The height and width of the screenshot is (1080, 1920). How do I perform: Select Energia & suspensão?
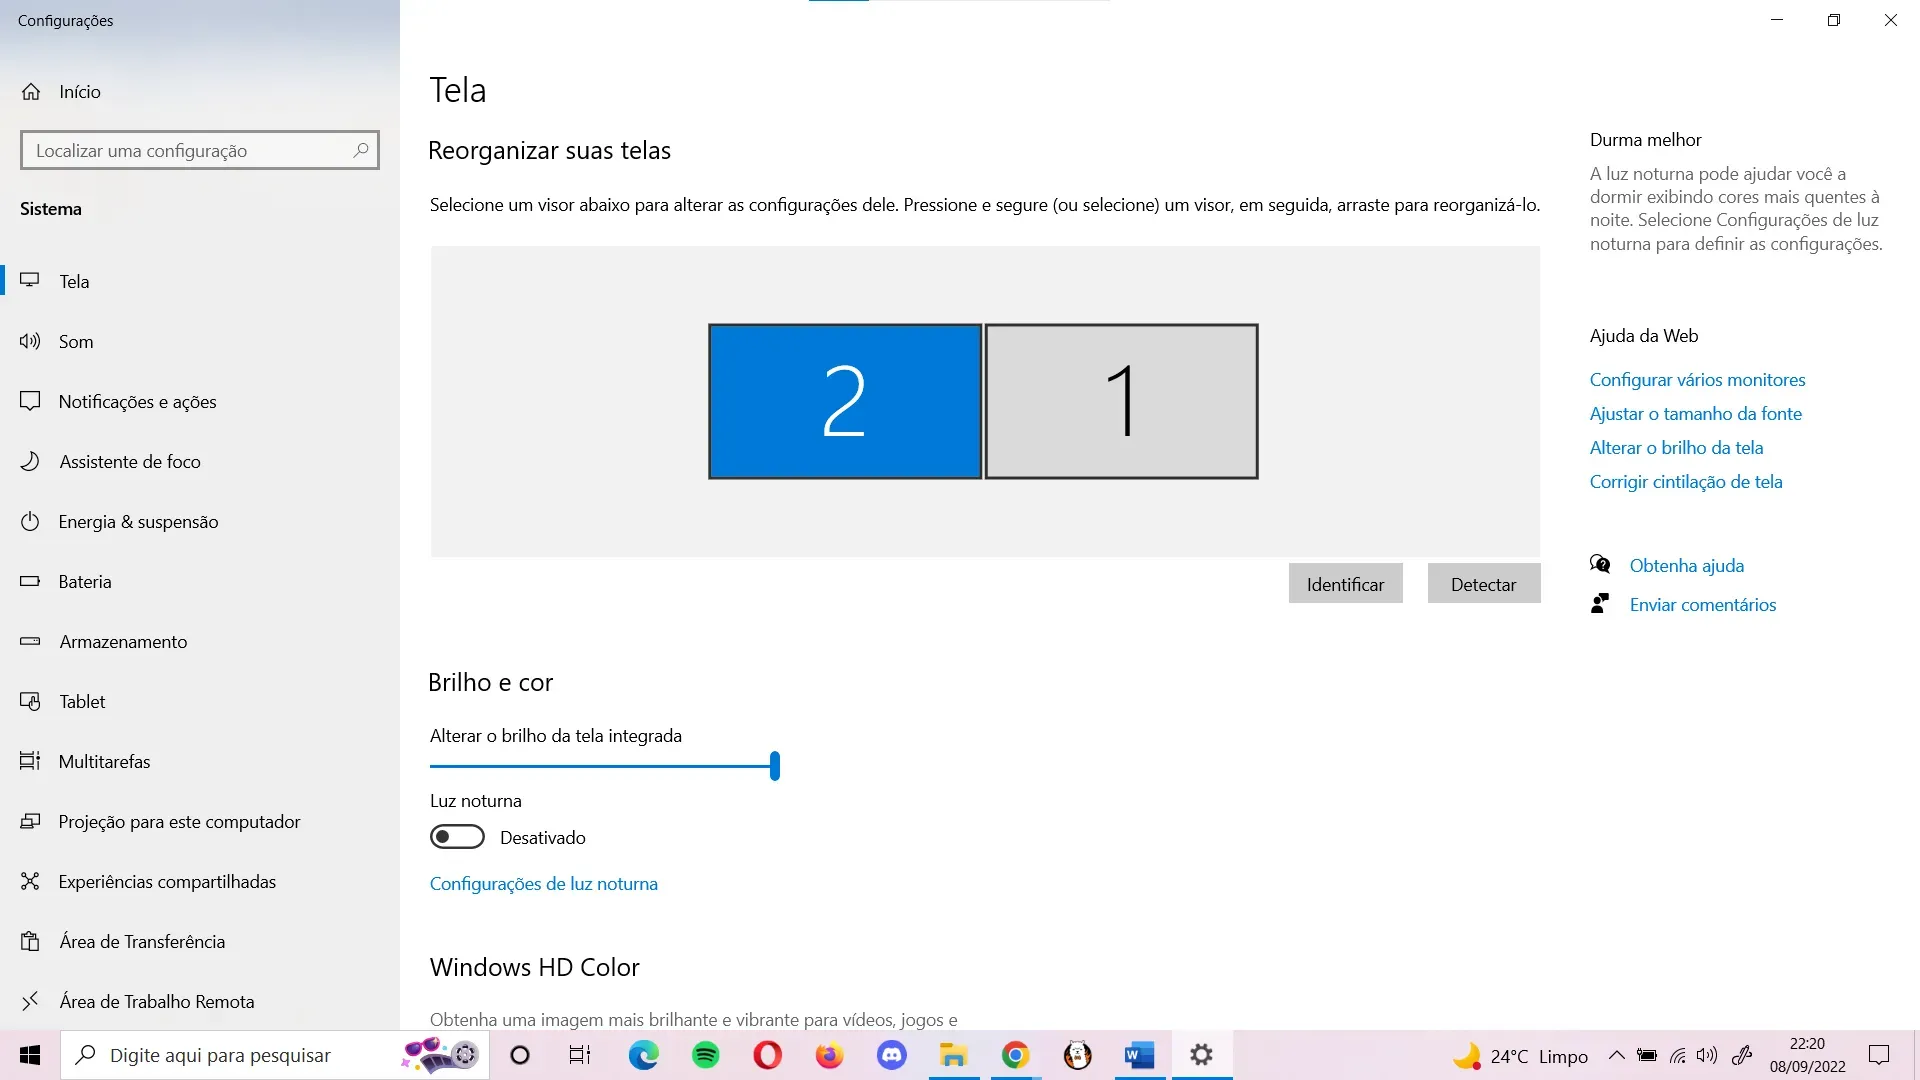tap(200, 521)
